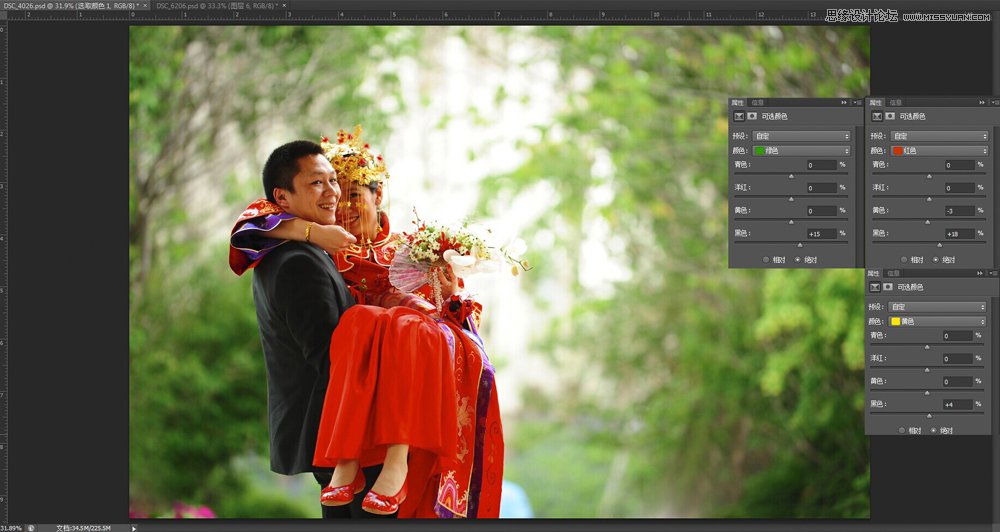This screenshot has height=532, width=1000.
Task: Click 黄色 slider handle in yellow panel
Action: (927, 393)
